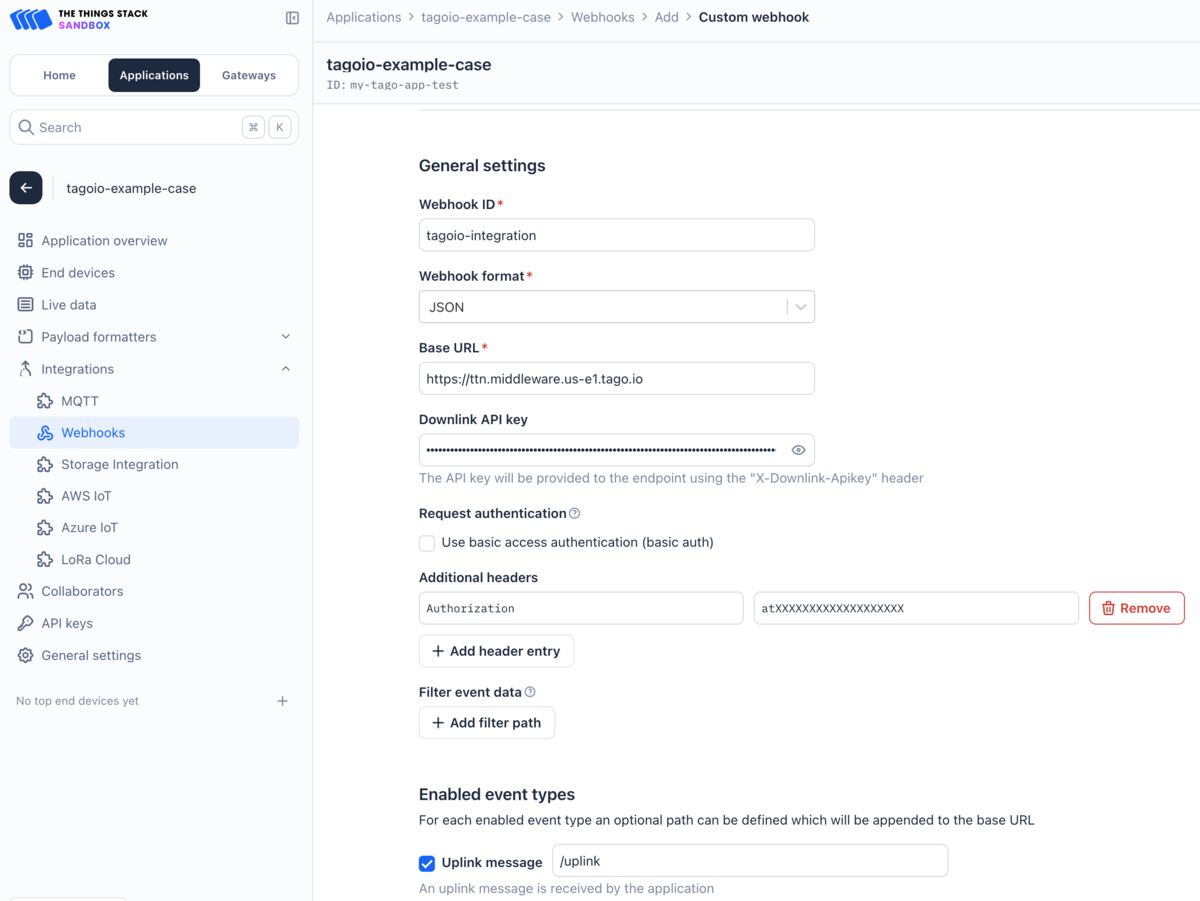The height and width of the screenshot is (901, 1200).
Task: Click the End devices chip icon
Action: coord(26,272)
